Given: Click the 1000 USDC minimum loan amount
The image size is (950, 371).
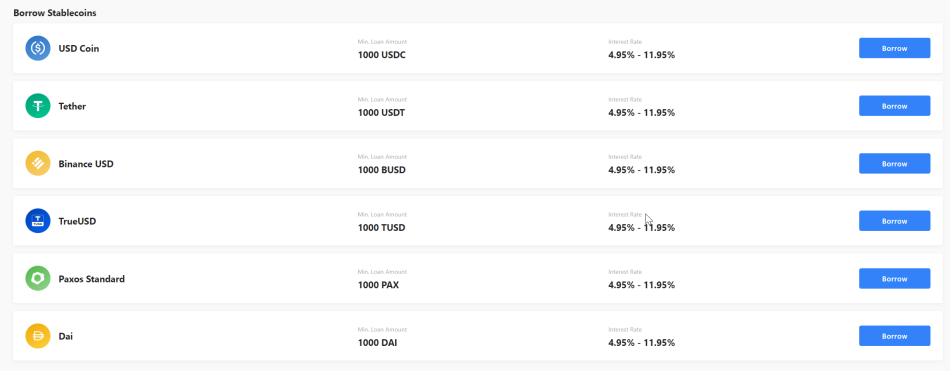Looking at the screenshot, I should click(x=382, y=55).
